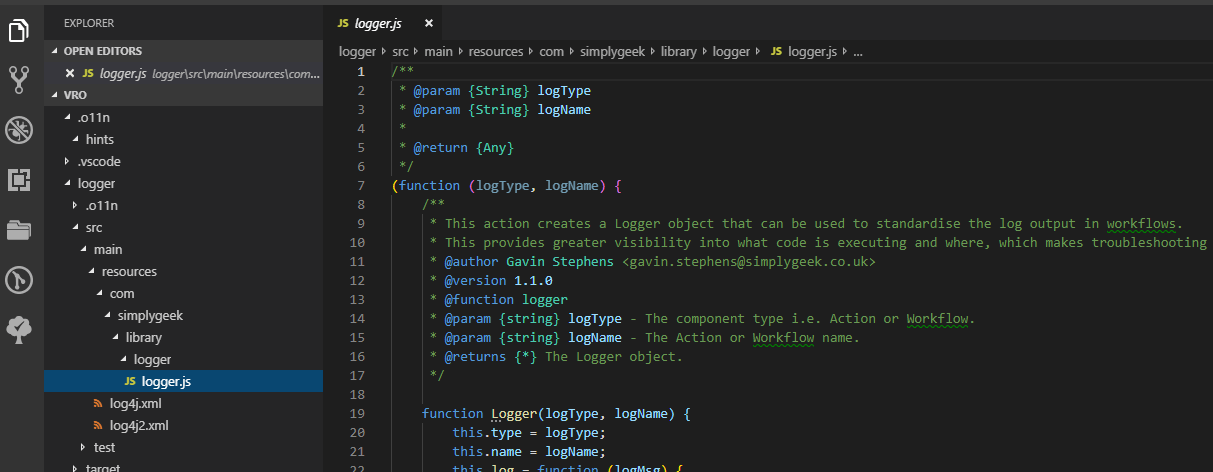1213x472 pixels.
Task: Click the log4j2.xml file icon
Action: [98, 425]
